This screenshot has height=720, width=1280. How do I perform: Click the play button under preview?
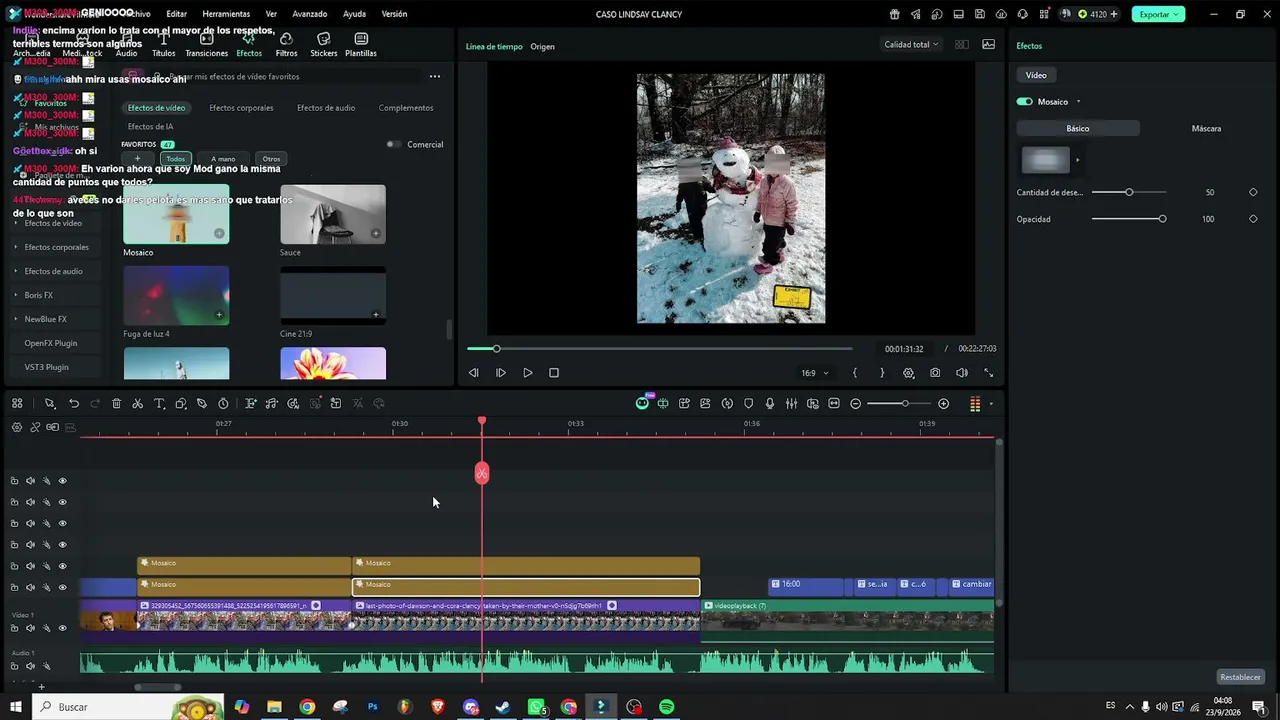click(527, 373)
